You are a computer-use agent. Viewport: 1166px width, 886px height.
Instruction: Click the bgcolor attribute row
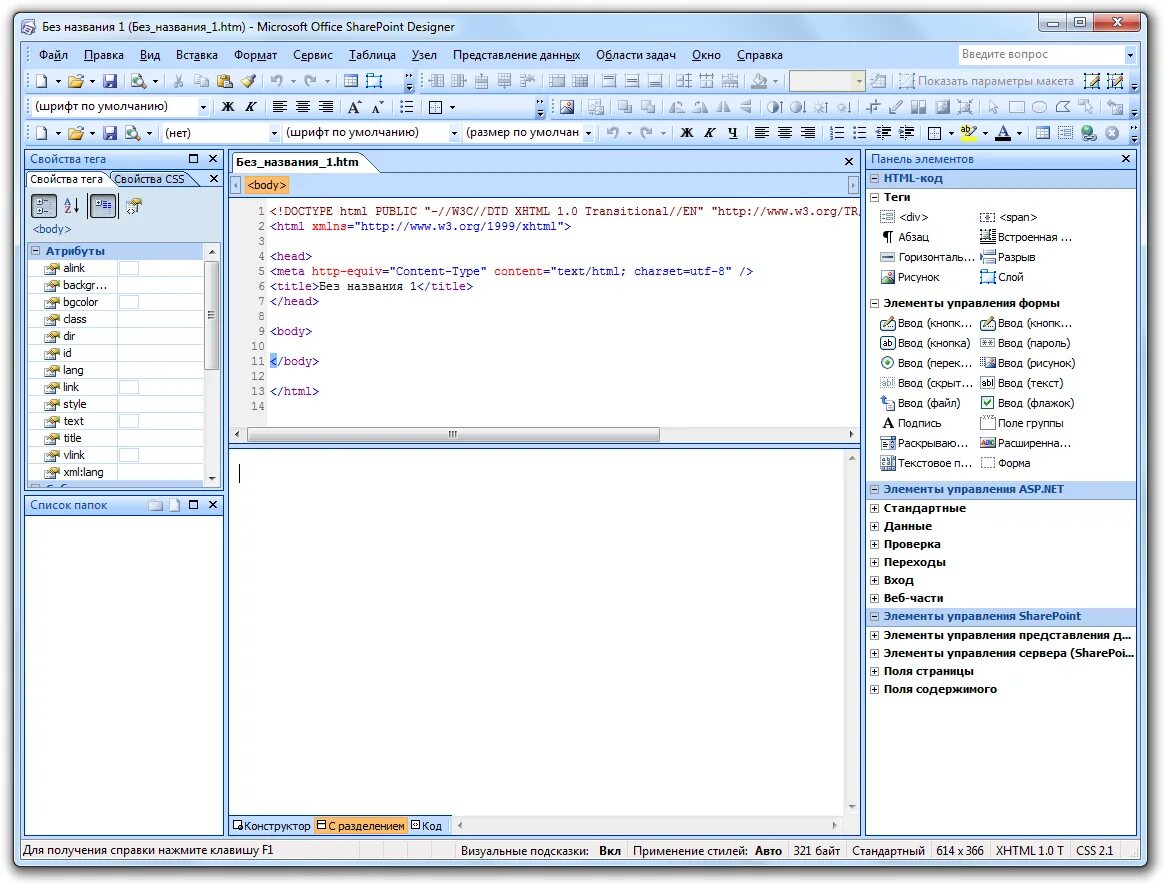click(x=115, y=303)
